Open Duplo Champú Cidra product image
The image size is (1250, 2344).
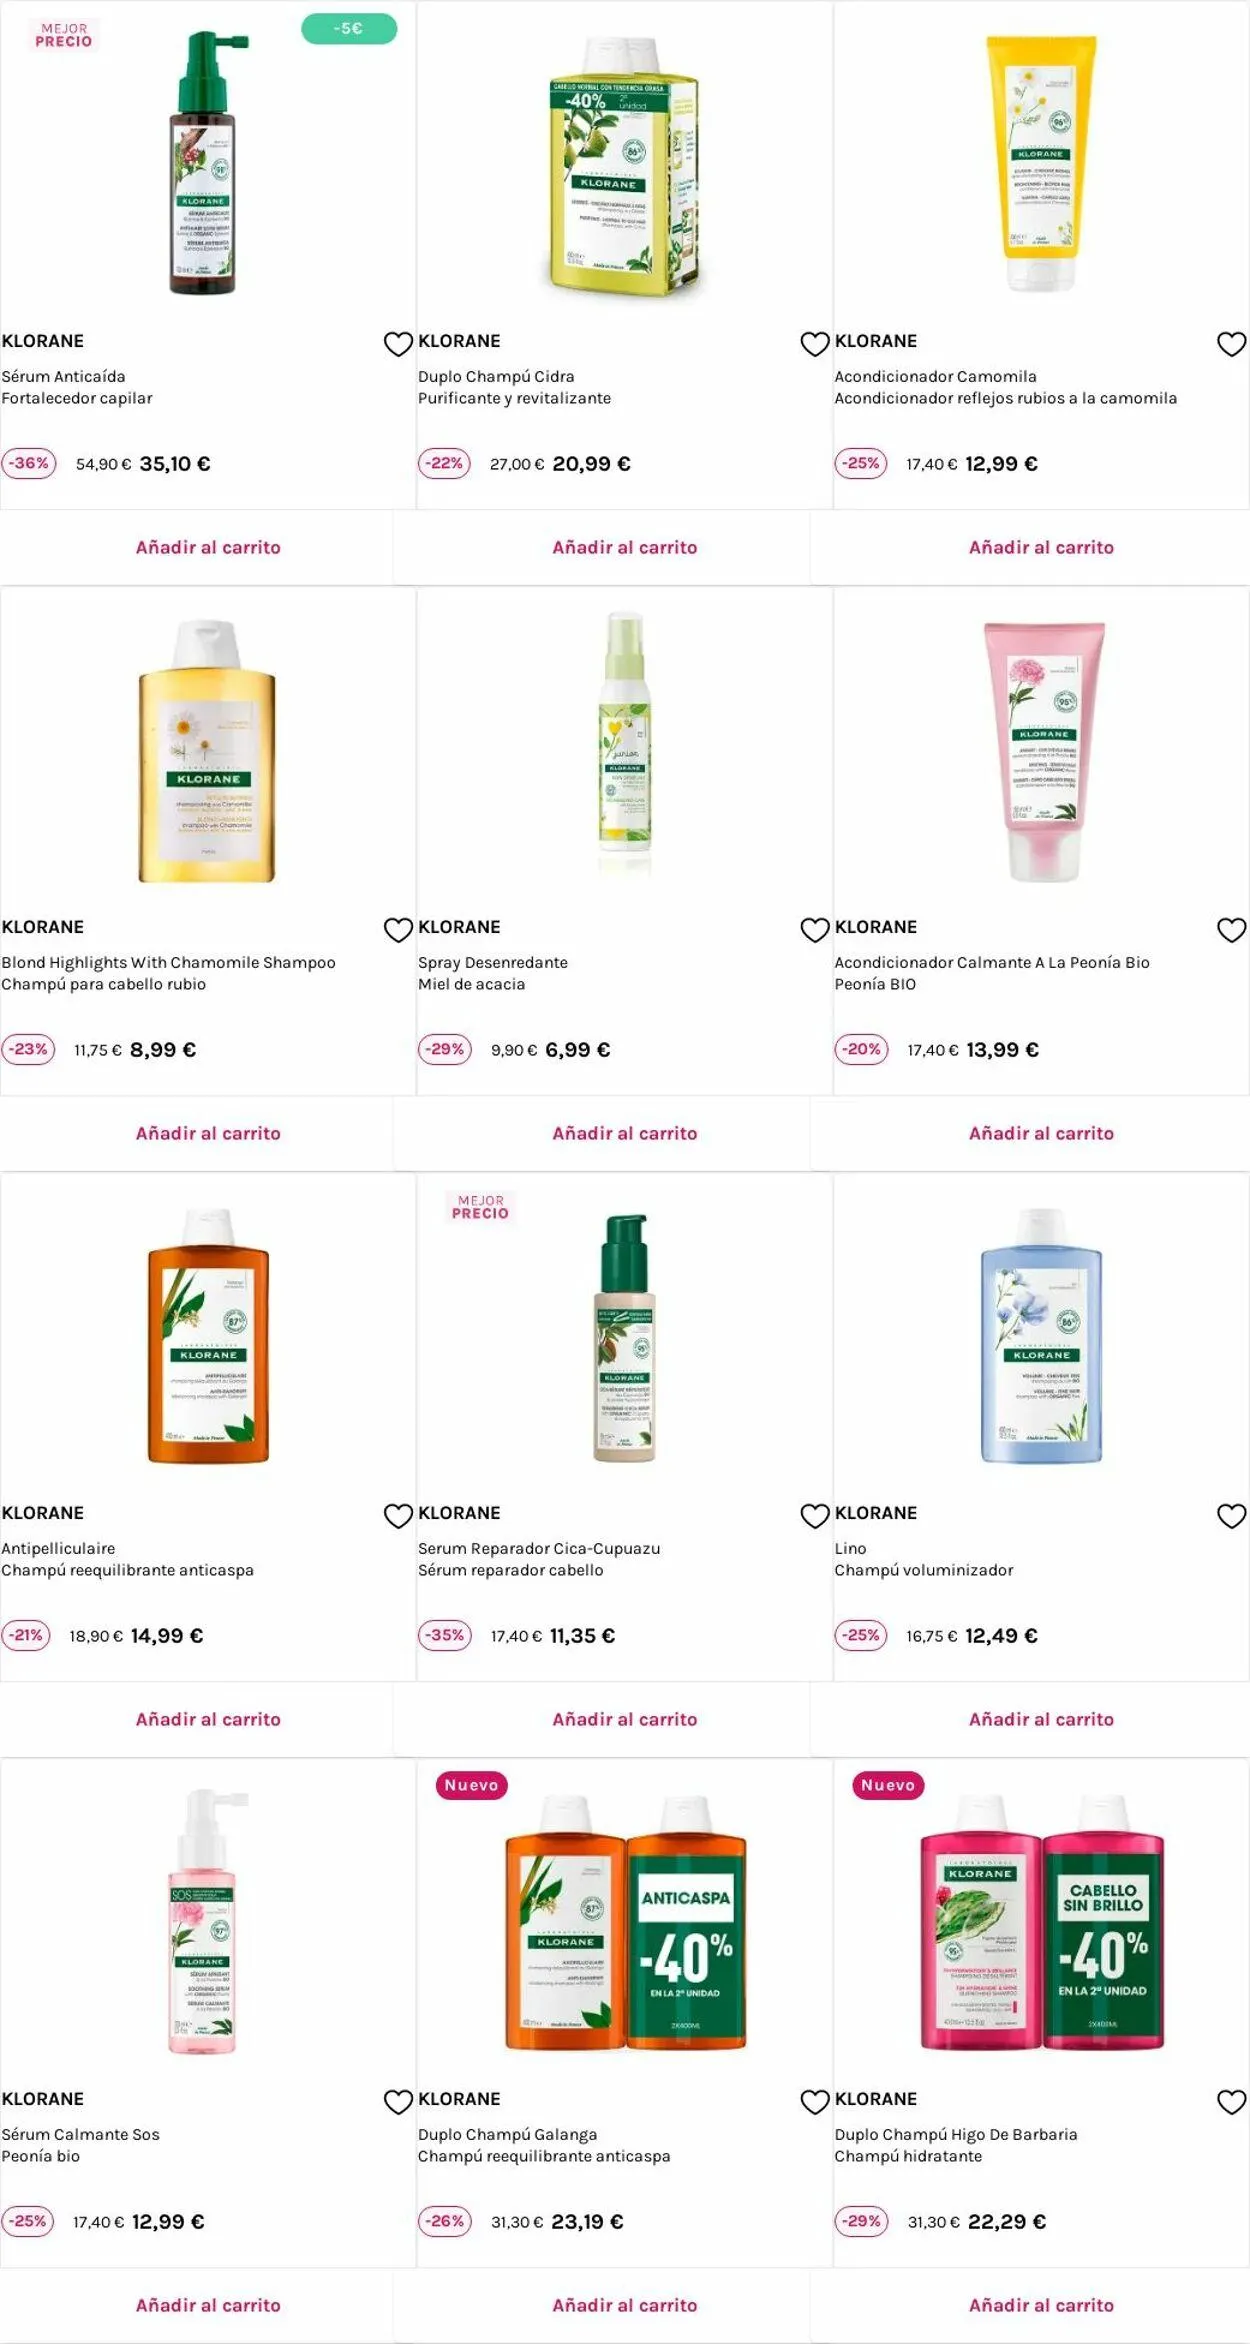coord(625,165)
